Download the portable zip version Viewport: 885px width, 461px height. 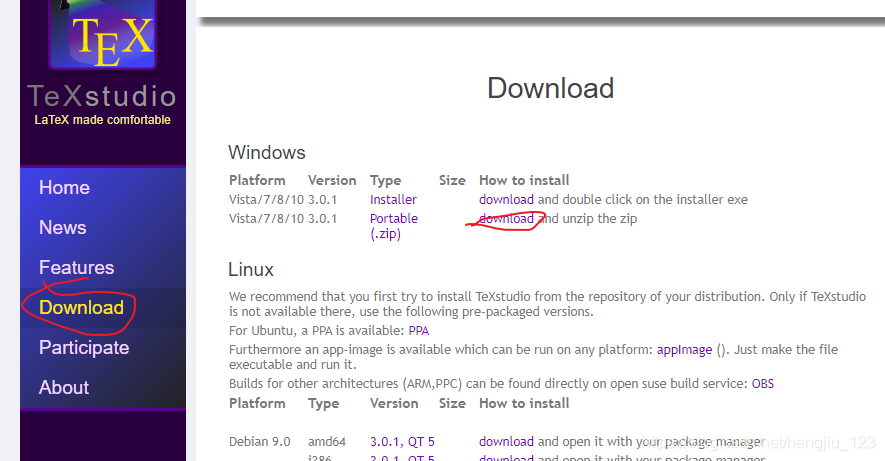point(506,219)
